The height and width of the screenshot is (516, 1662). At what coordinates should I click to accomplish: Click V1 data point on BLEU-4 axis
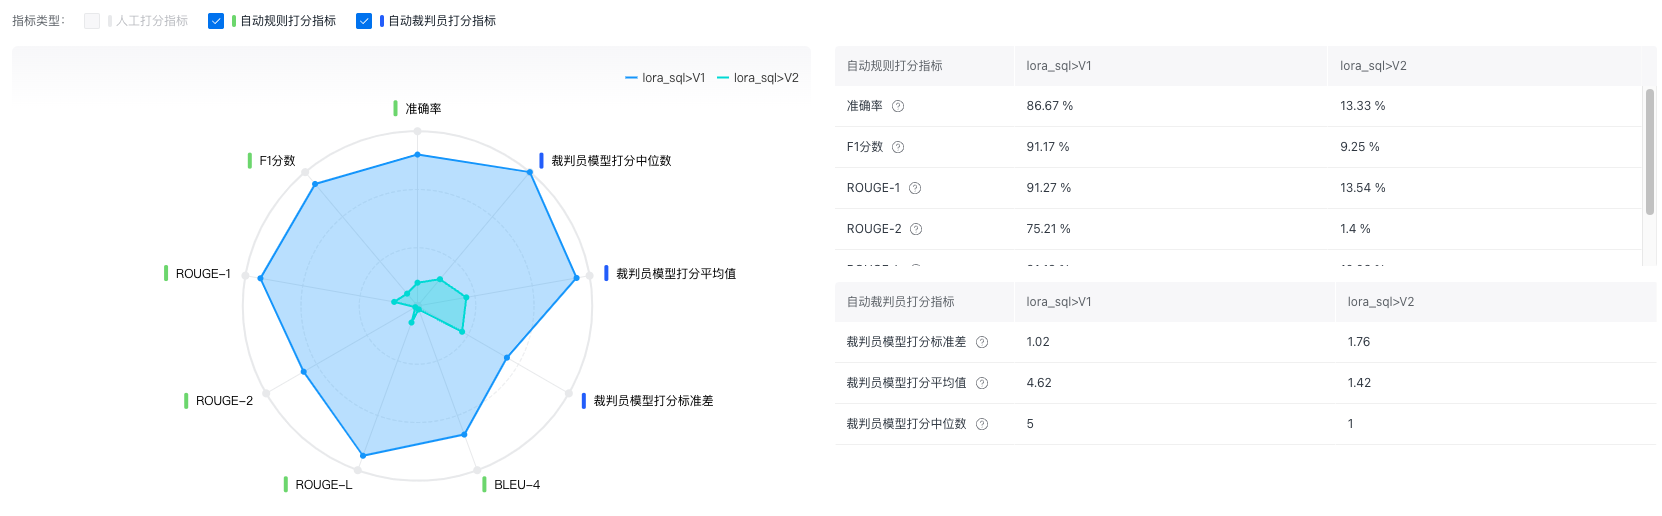coord(464,435)
